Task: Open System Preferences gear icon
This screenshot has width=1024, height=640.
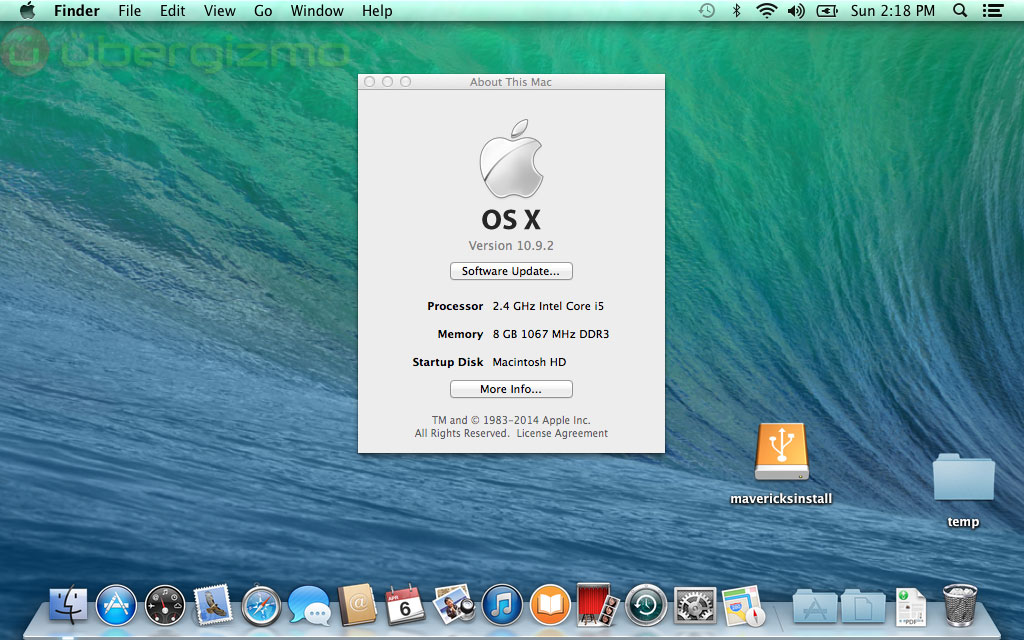Action: [695, 605]
